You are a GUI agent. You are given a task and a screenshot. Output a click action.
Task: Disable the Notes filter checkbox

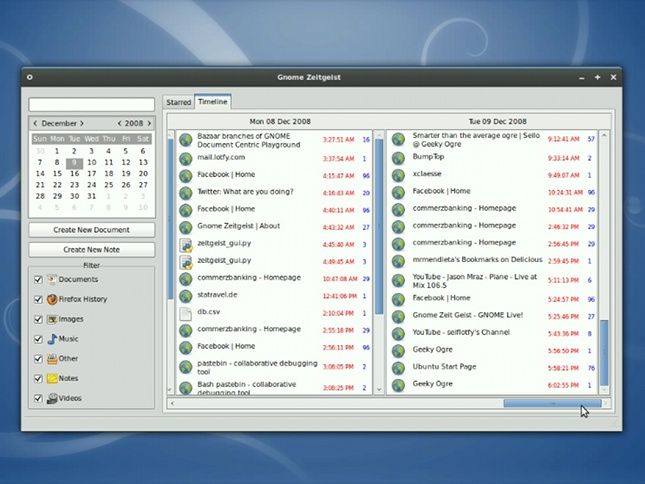pos(38,378)
